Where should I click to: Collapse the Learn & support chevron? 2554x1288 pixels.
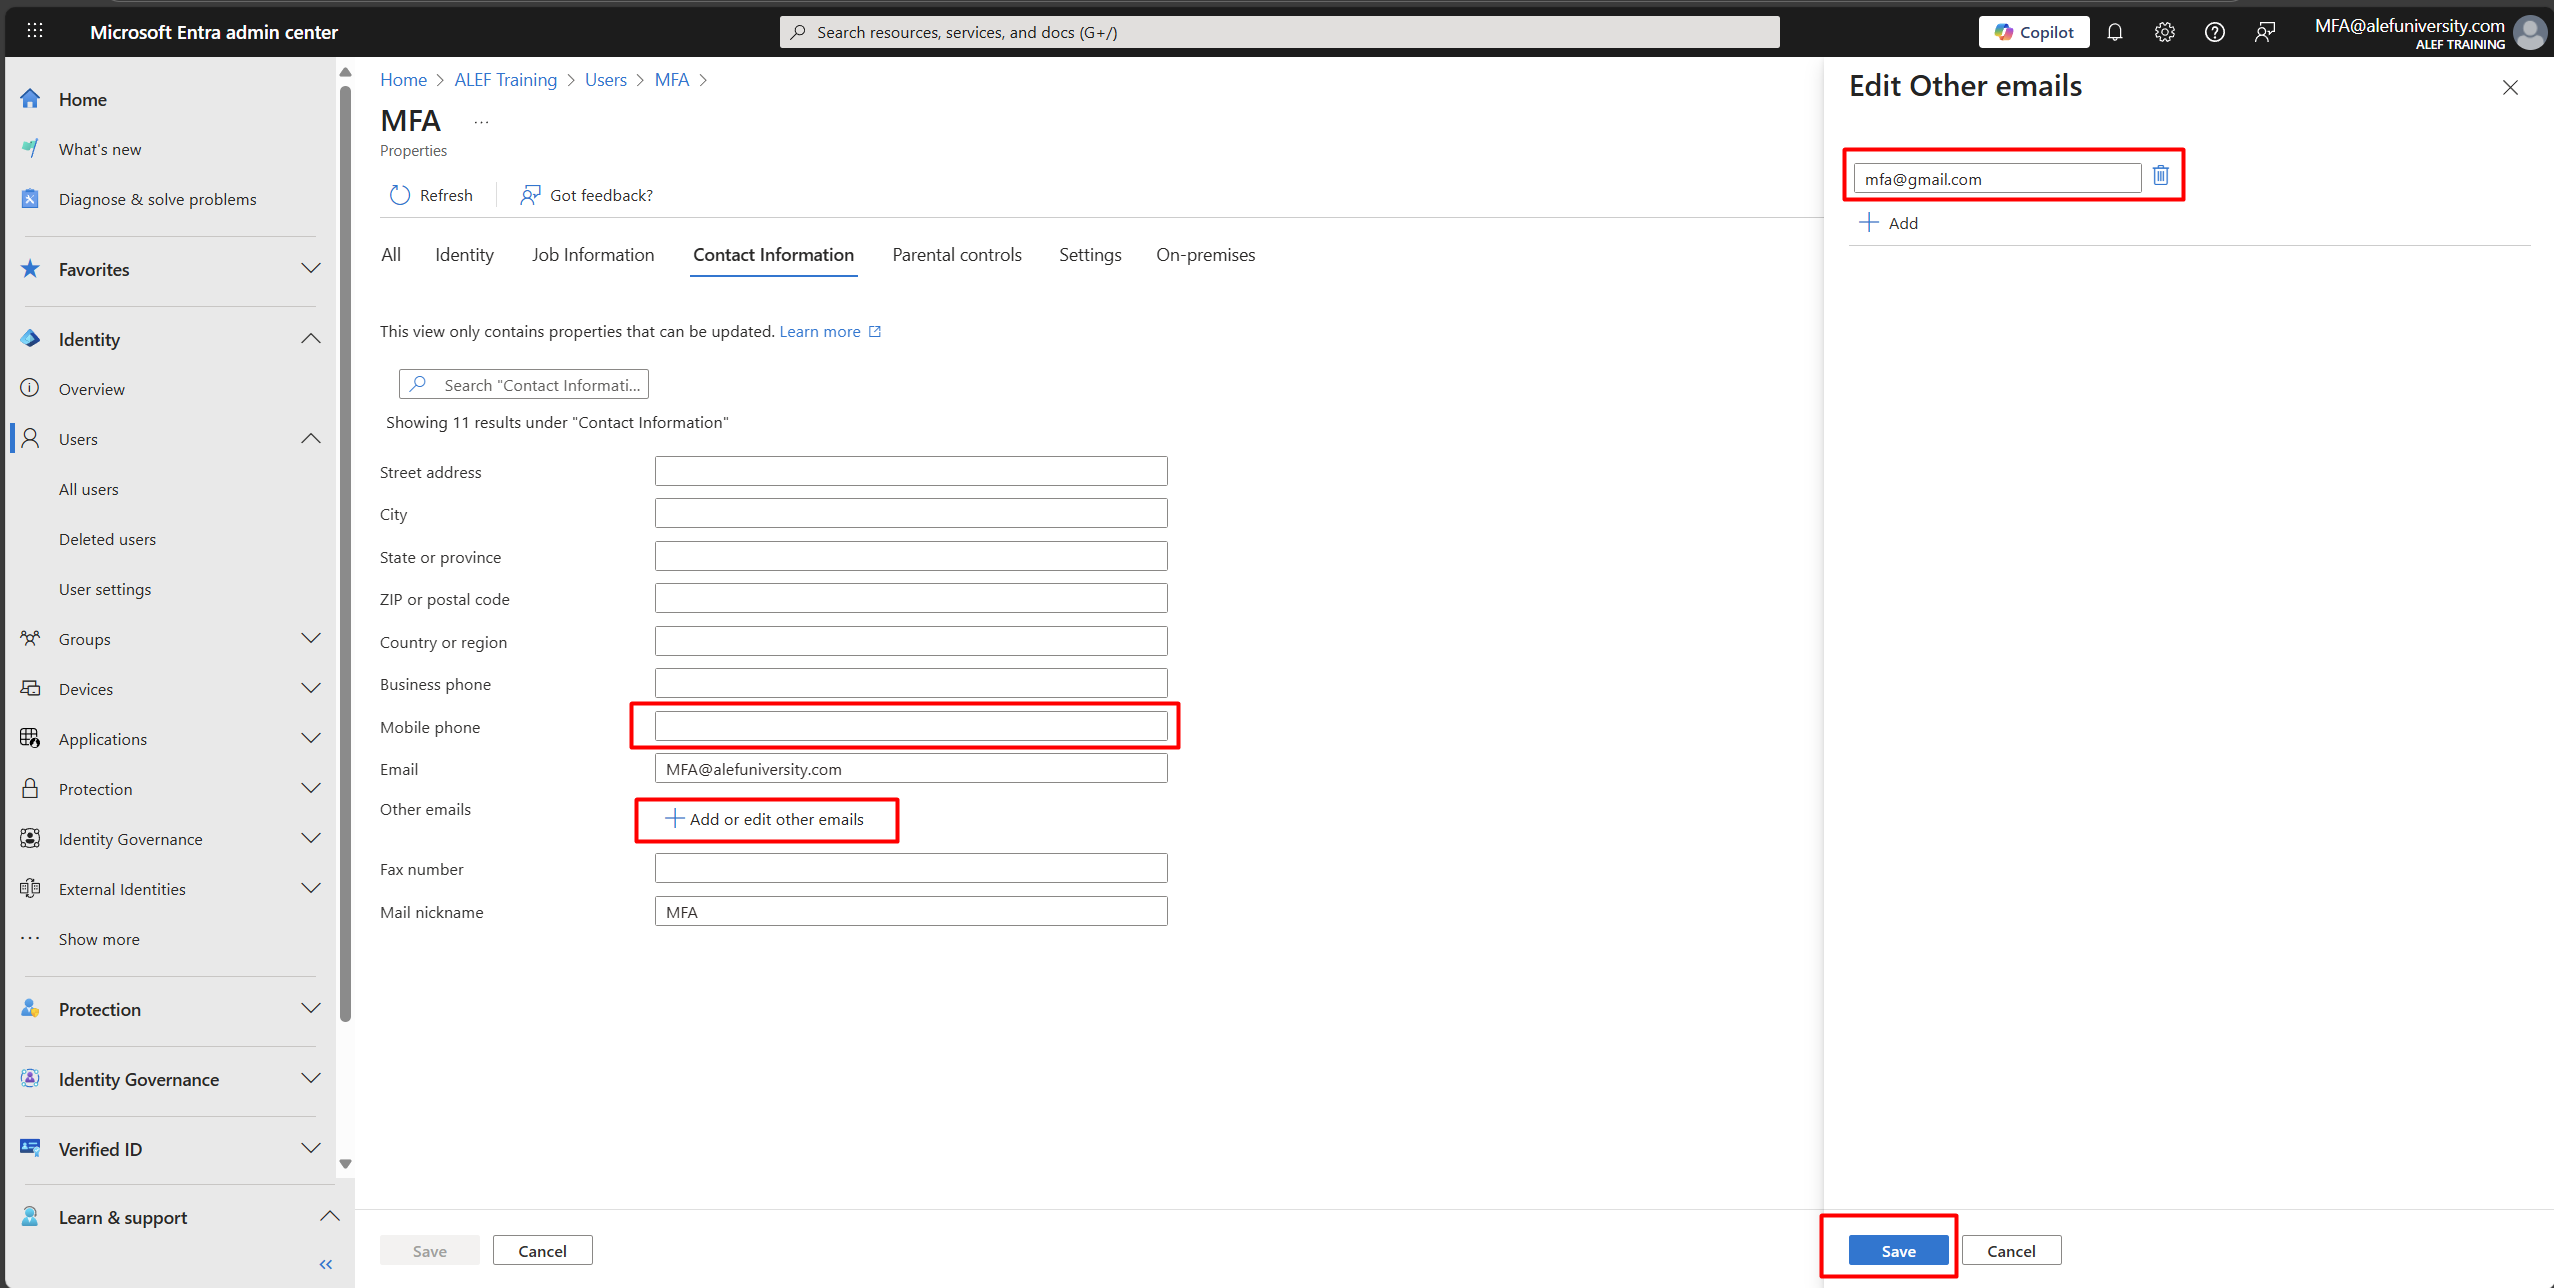tap(330, 1216)
